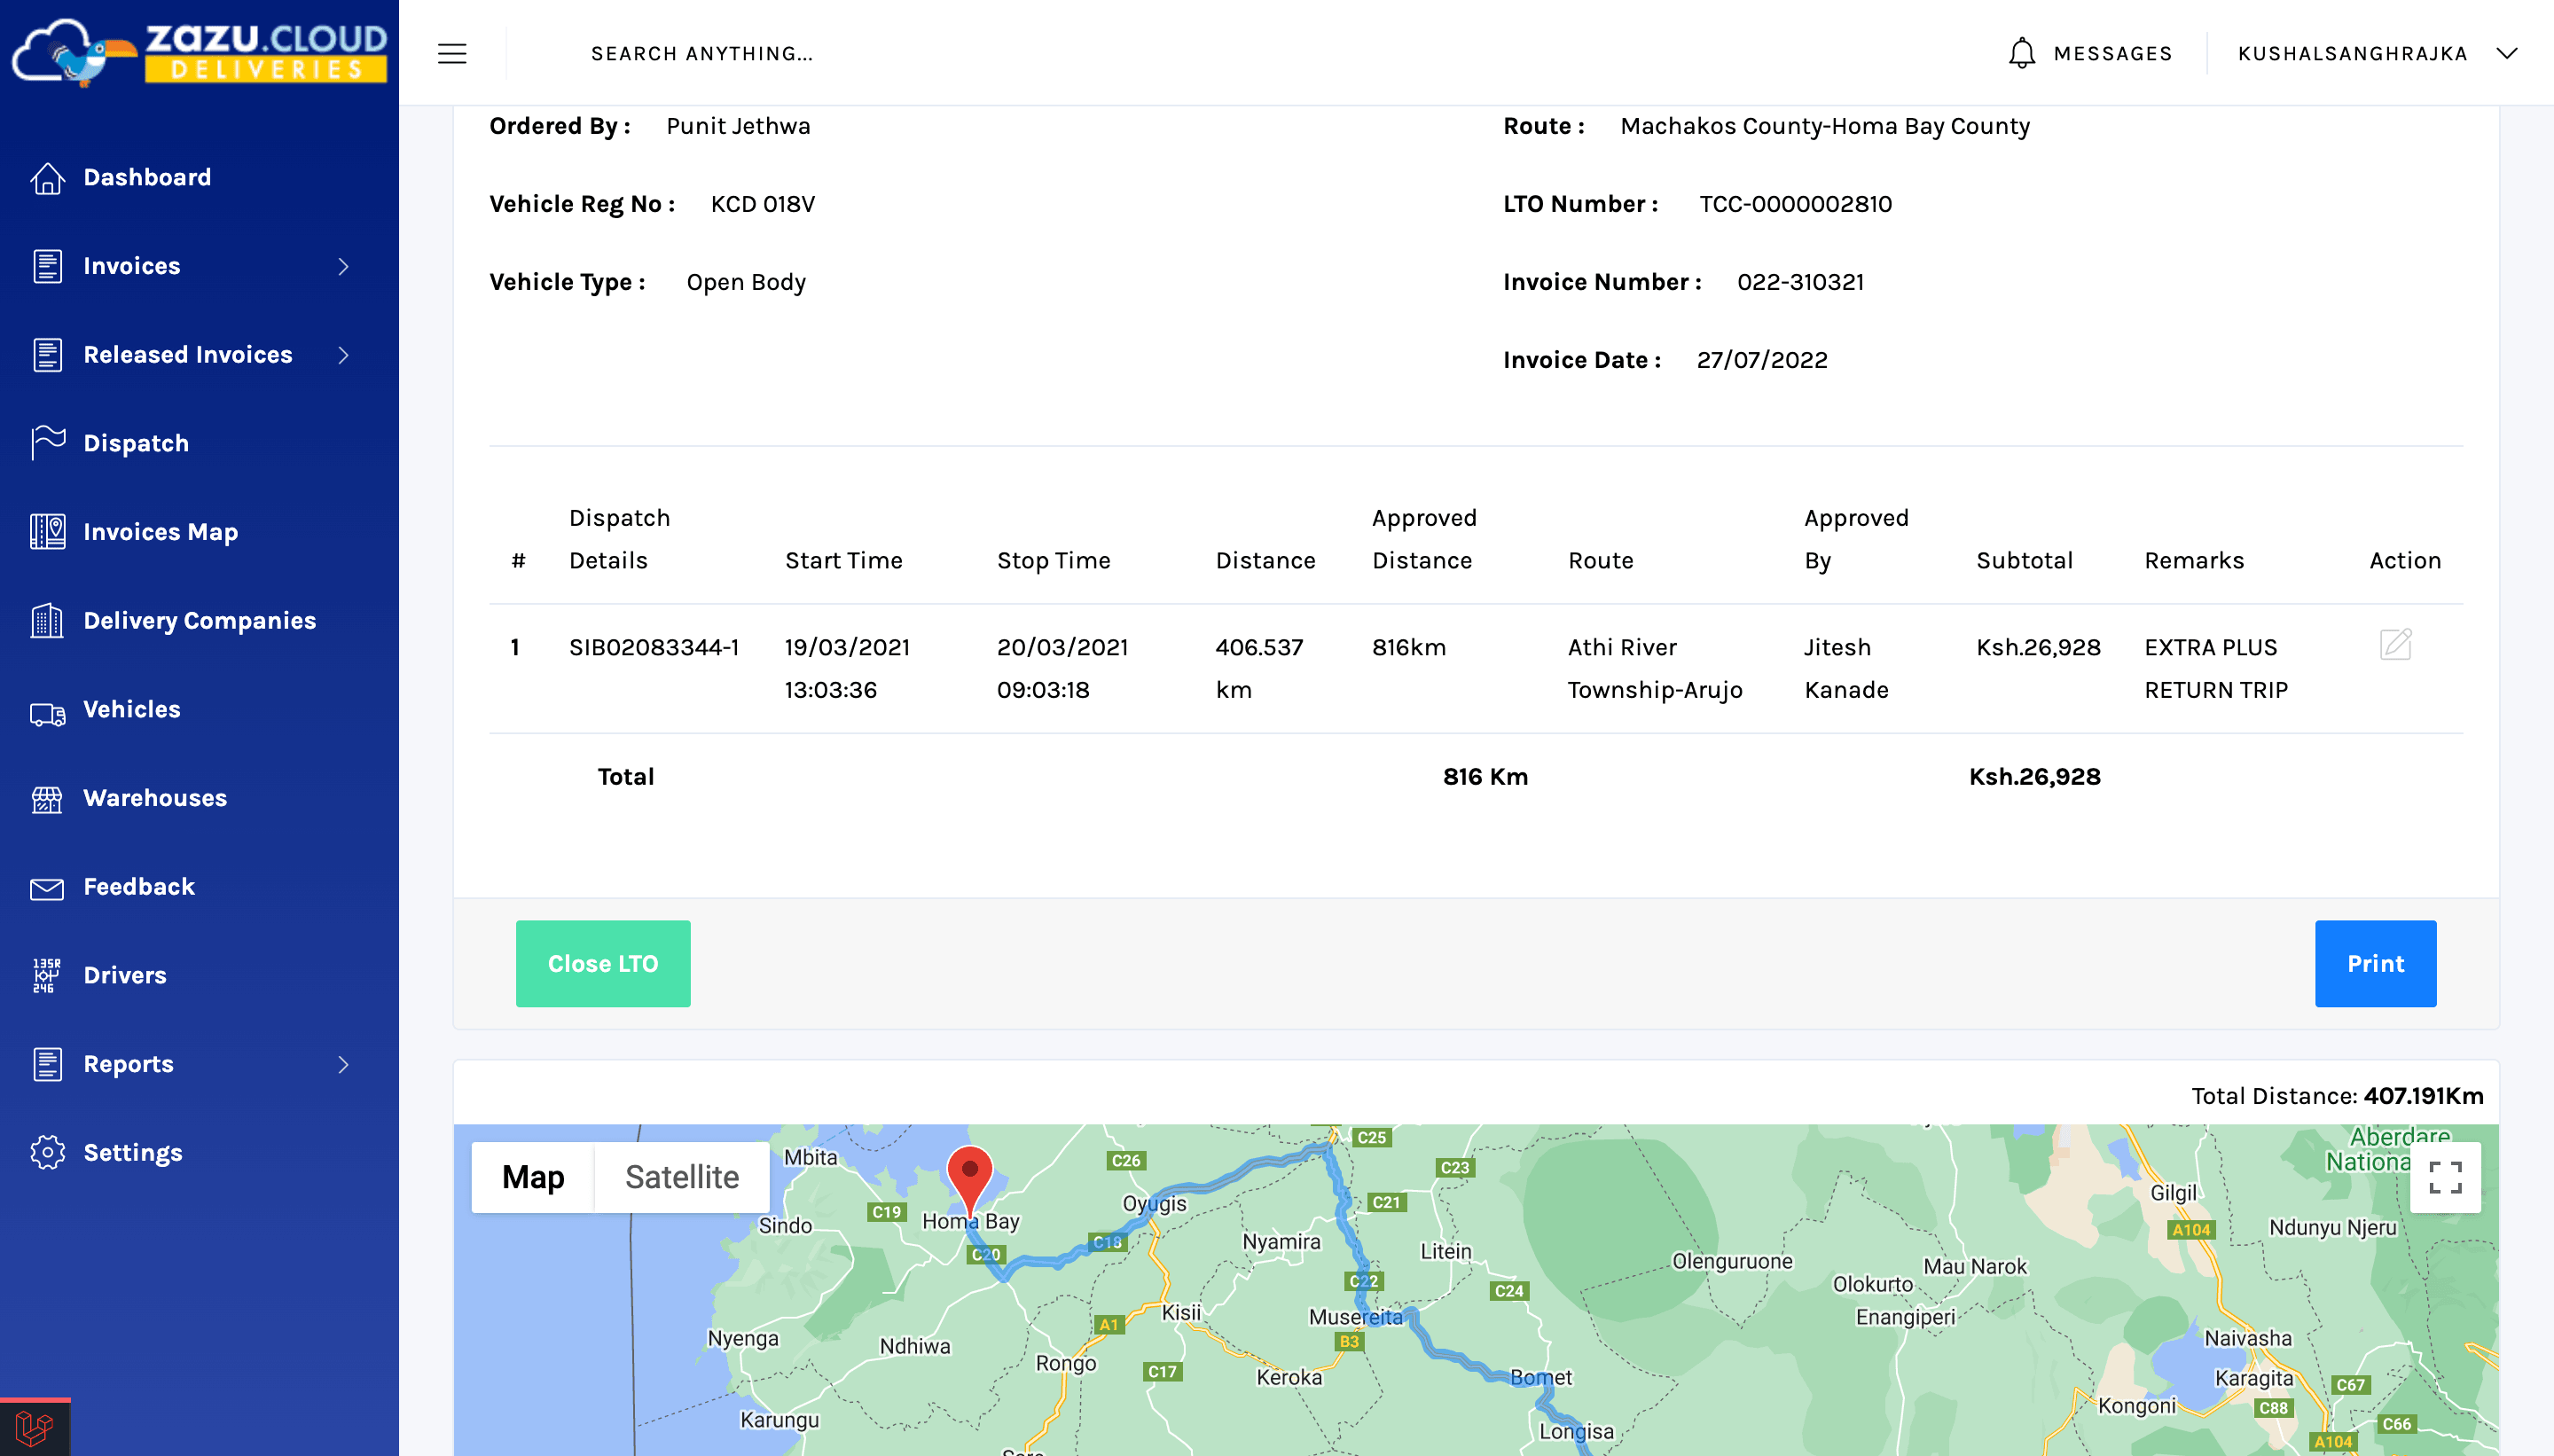The image size is (2554, 1456).
Task: Click the Delivery Companies building icon
Action: (47, 621)
